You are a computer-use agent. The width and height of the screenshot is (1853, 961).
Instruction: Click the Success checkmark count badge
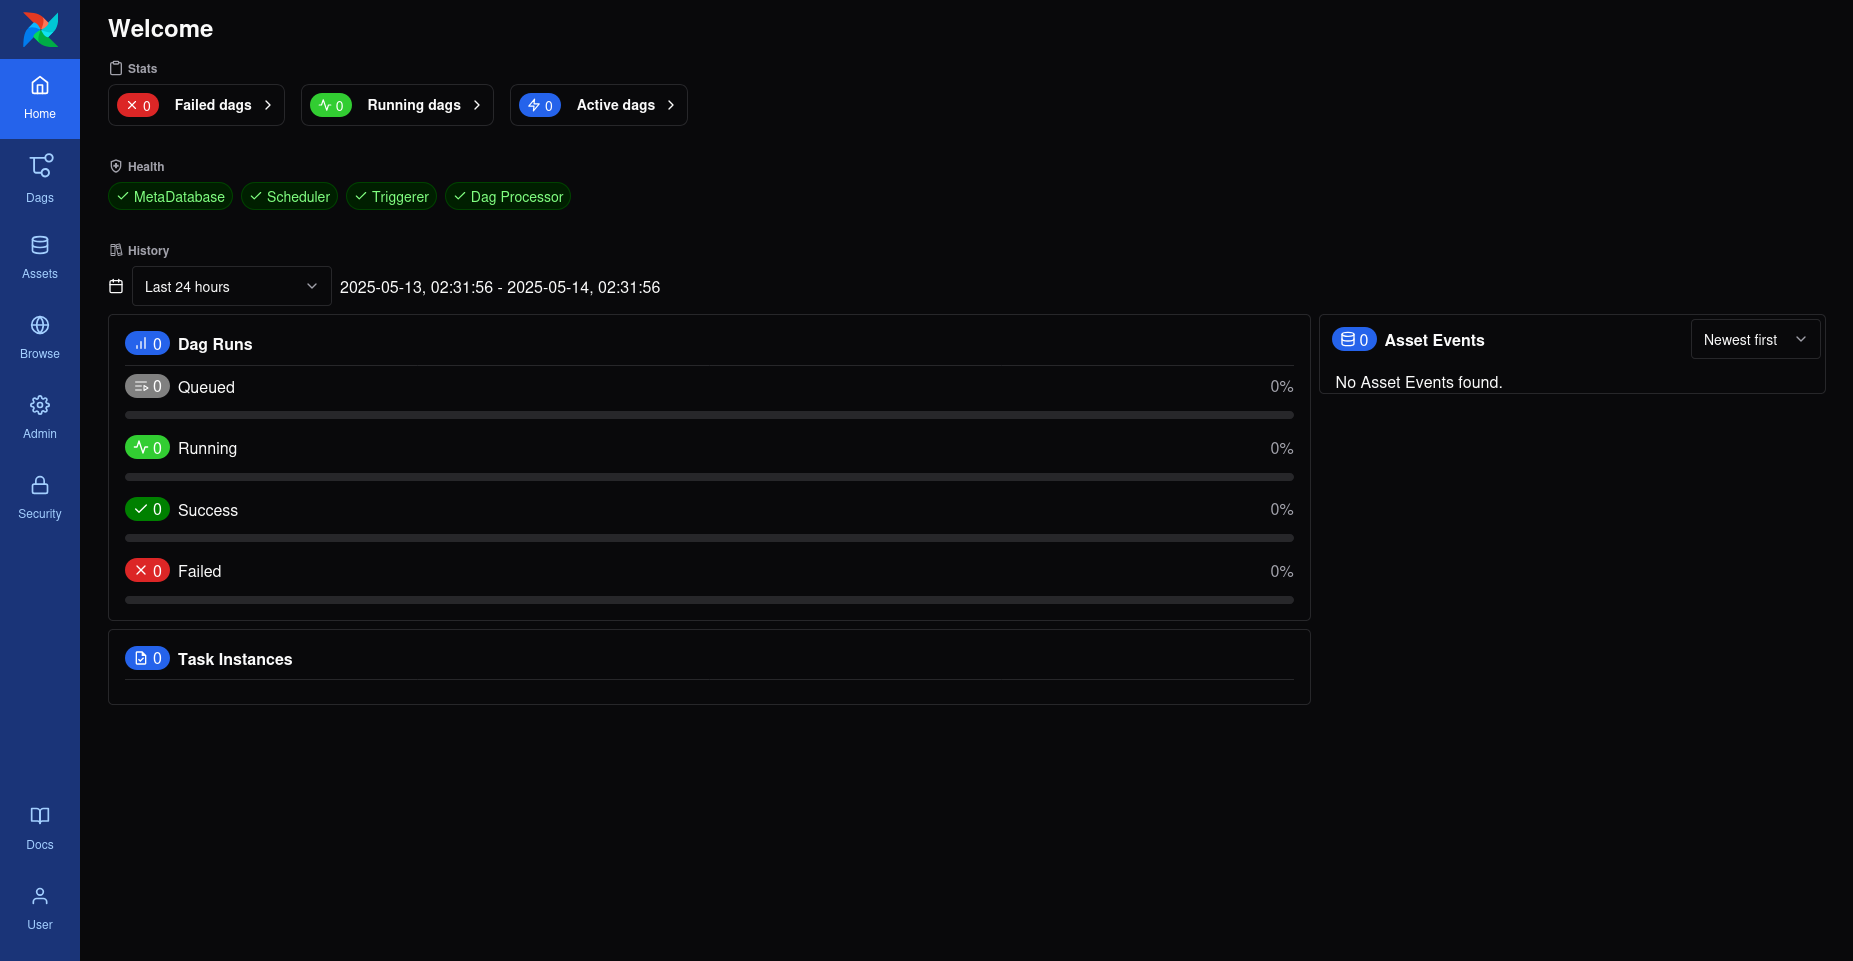click(147, 509)
